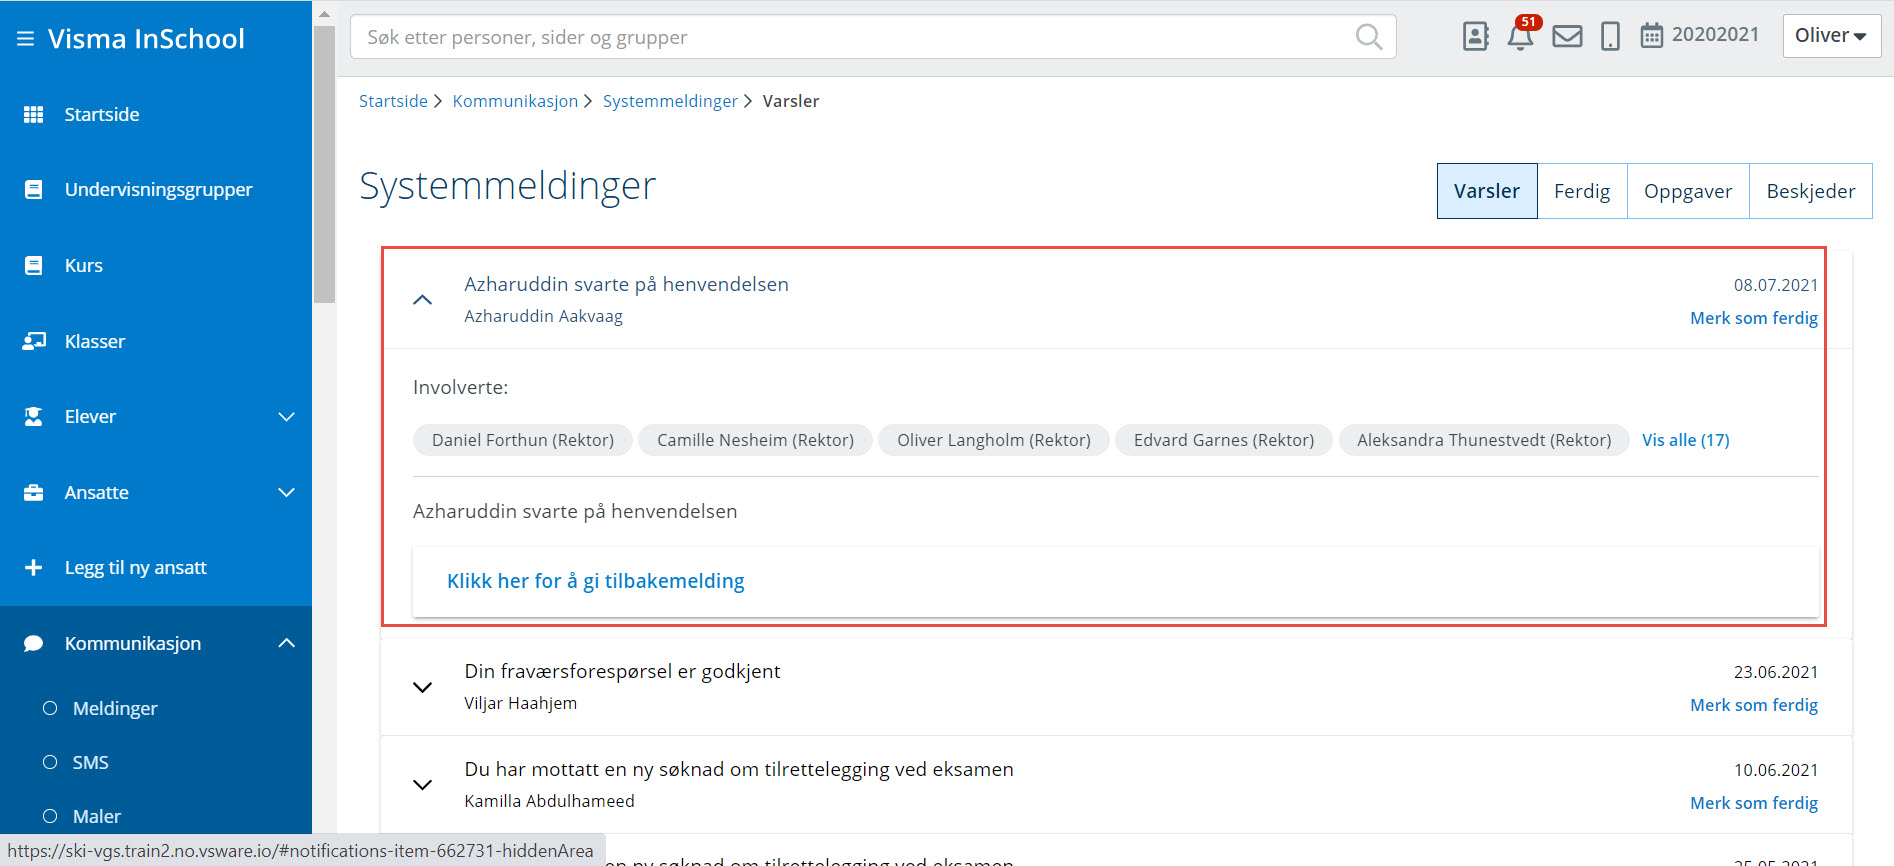The width and height of the screenshot is (1894, 866).
Task: Click the Visma InSchool logo title
Action: click(x=146, y=39)
